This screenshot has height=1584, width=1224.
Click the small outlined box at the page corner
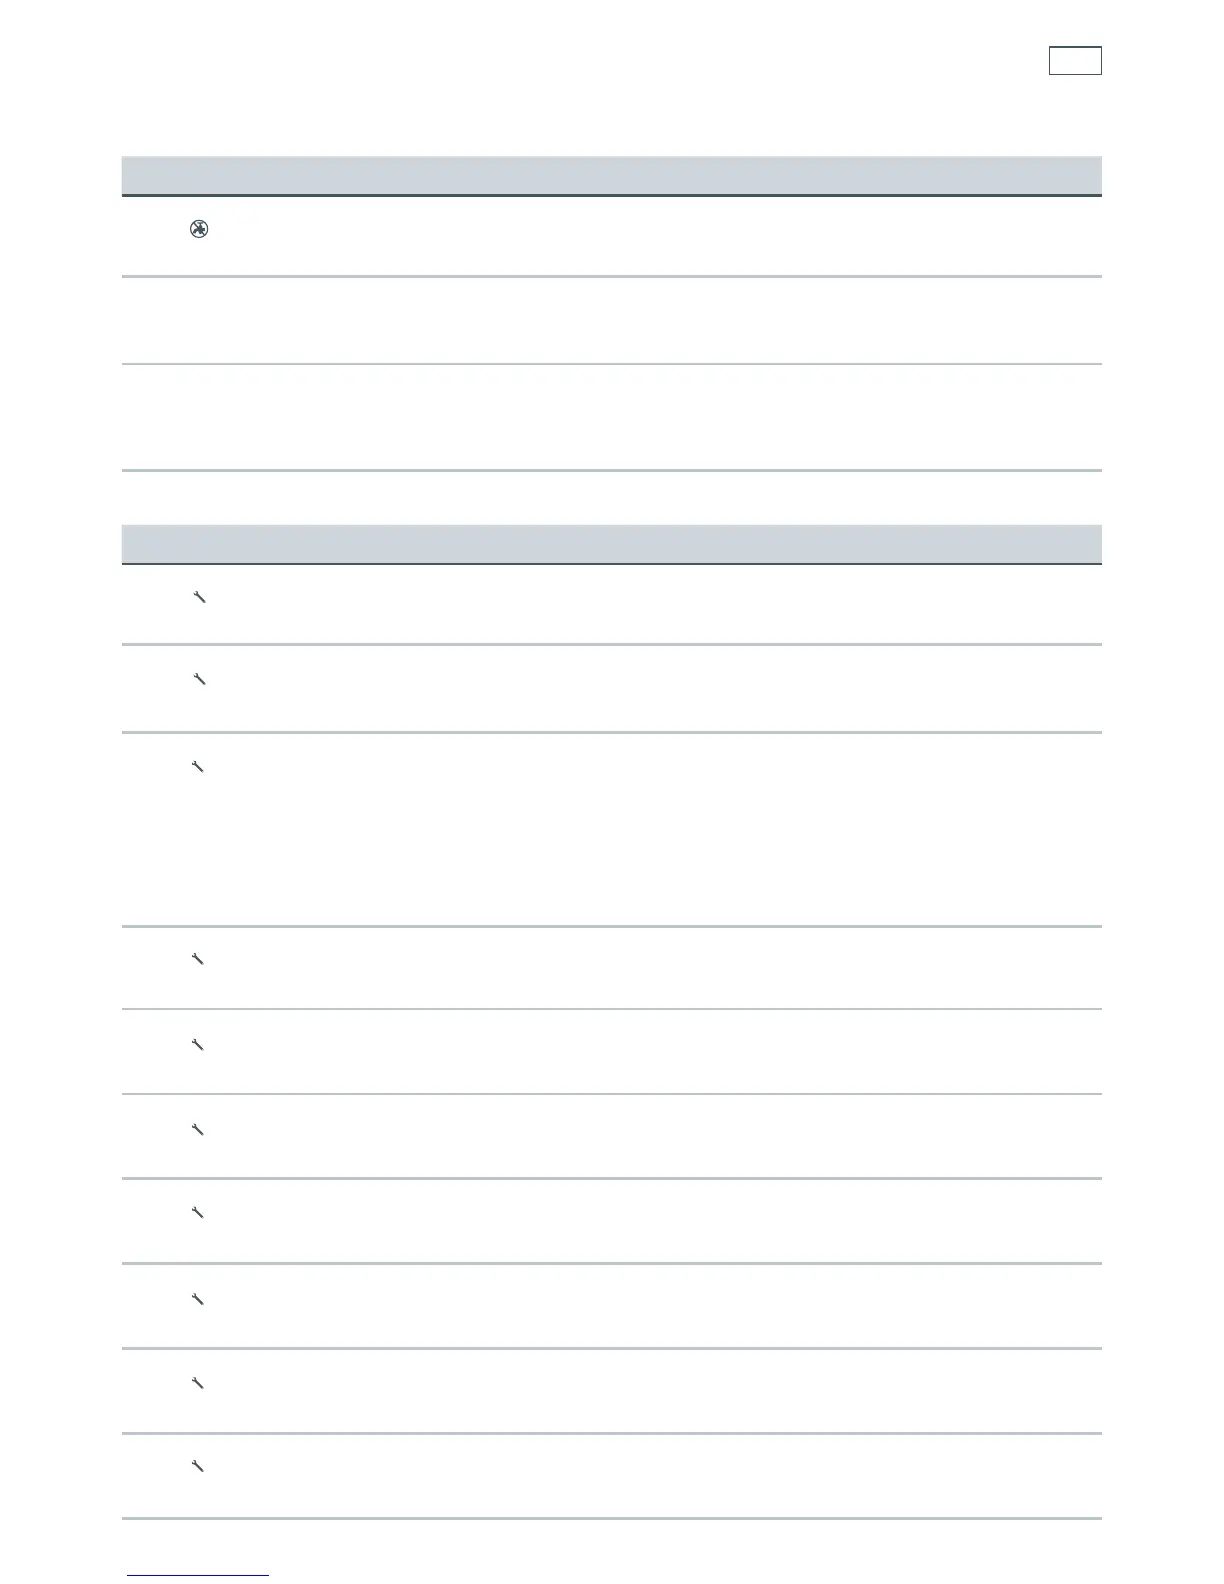point(1075,61)
